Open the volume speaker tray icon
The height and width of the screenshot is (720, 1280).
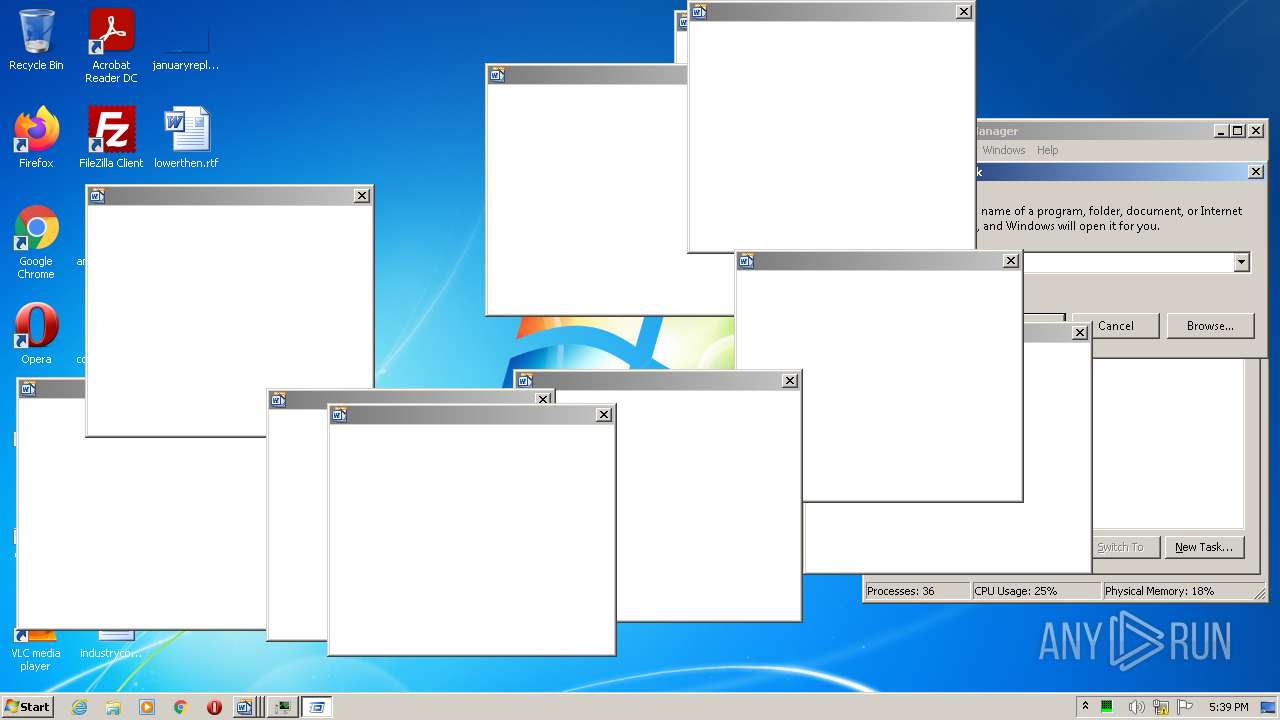pos(1136,707)
